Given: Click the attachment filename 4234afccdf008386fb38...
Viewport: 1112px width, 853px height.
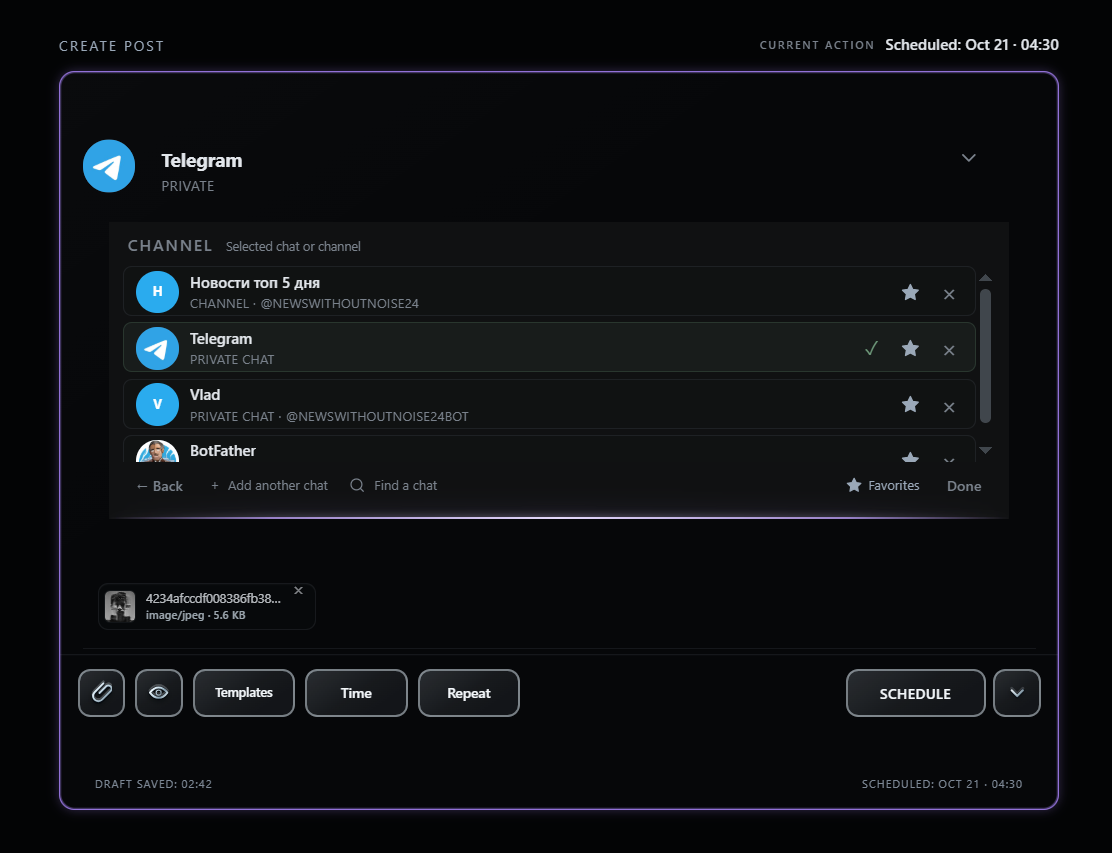Looking at the screenshot, I should pyautogui.click(x=213, y=598).
